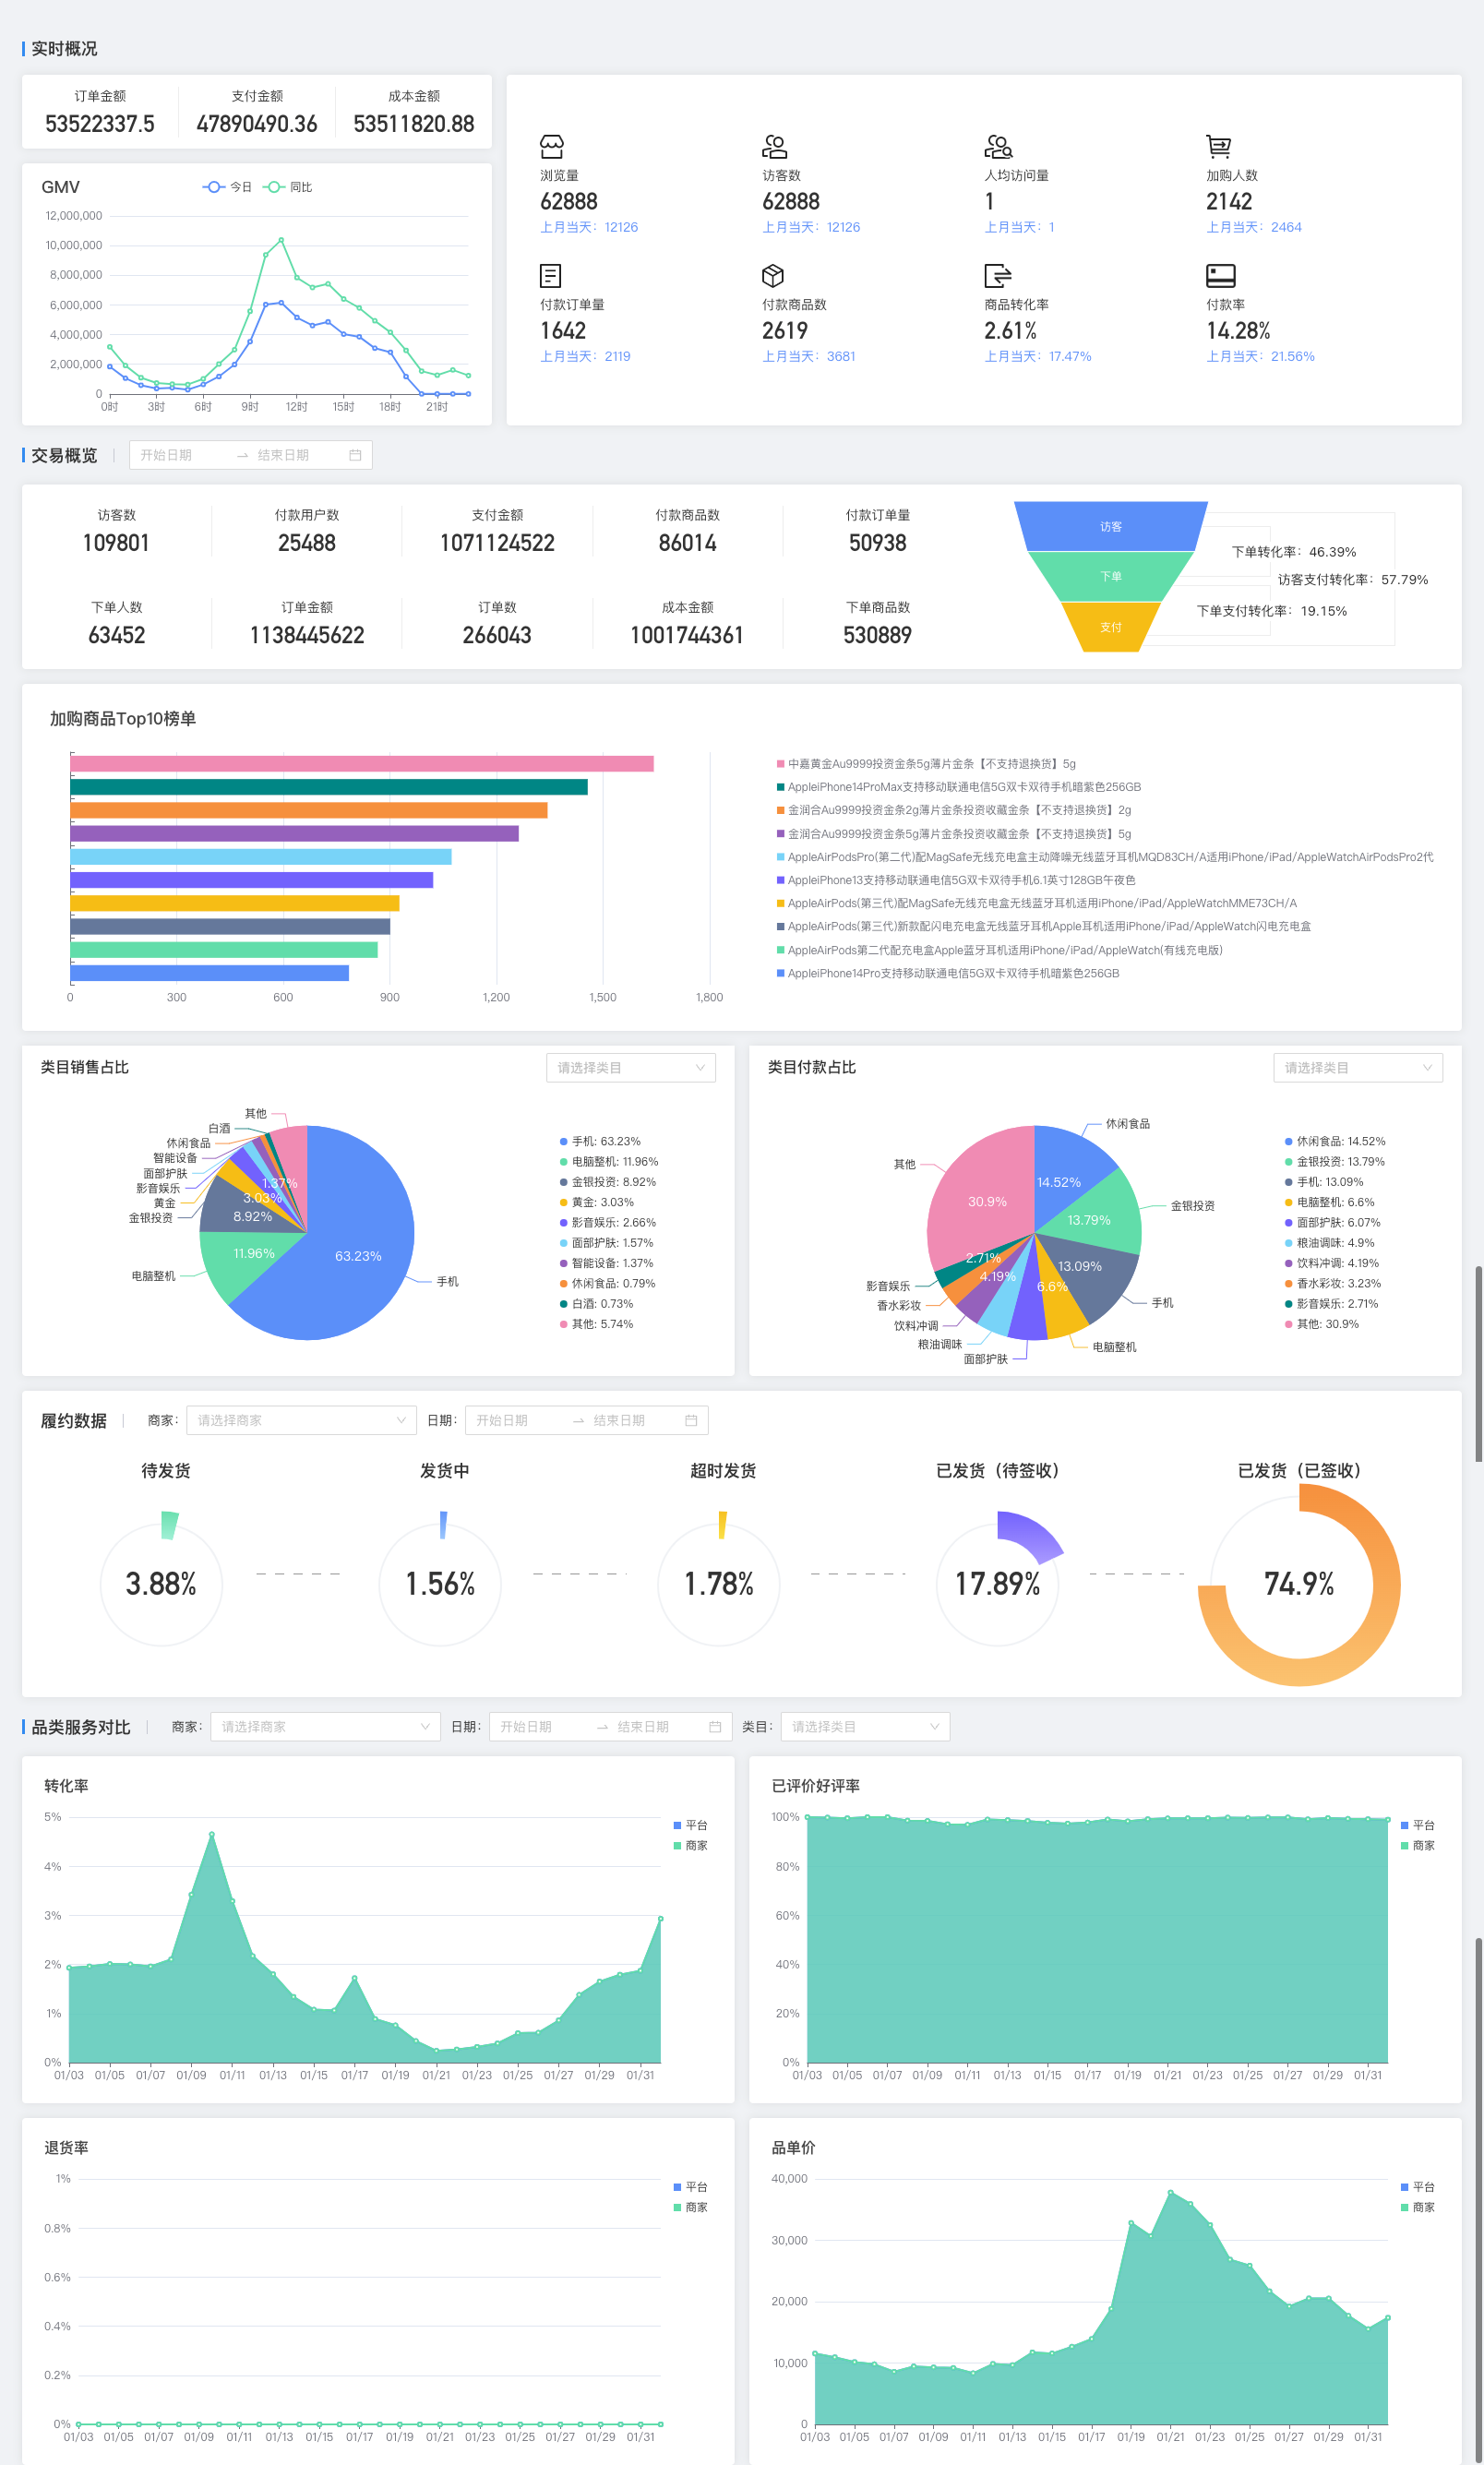The height and width of the screenshot is (2465, 1484).
Task: Open 请选择商家 dropdown in 履约数据
Action: click(x=301, y=1420)
